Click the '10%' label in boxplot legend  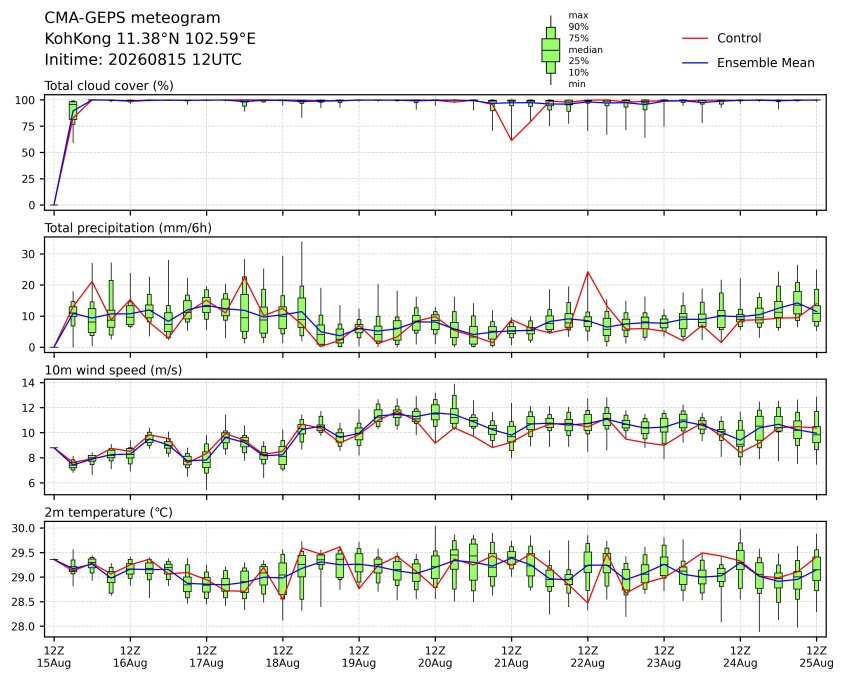click(x=578, y=72)
